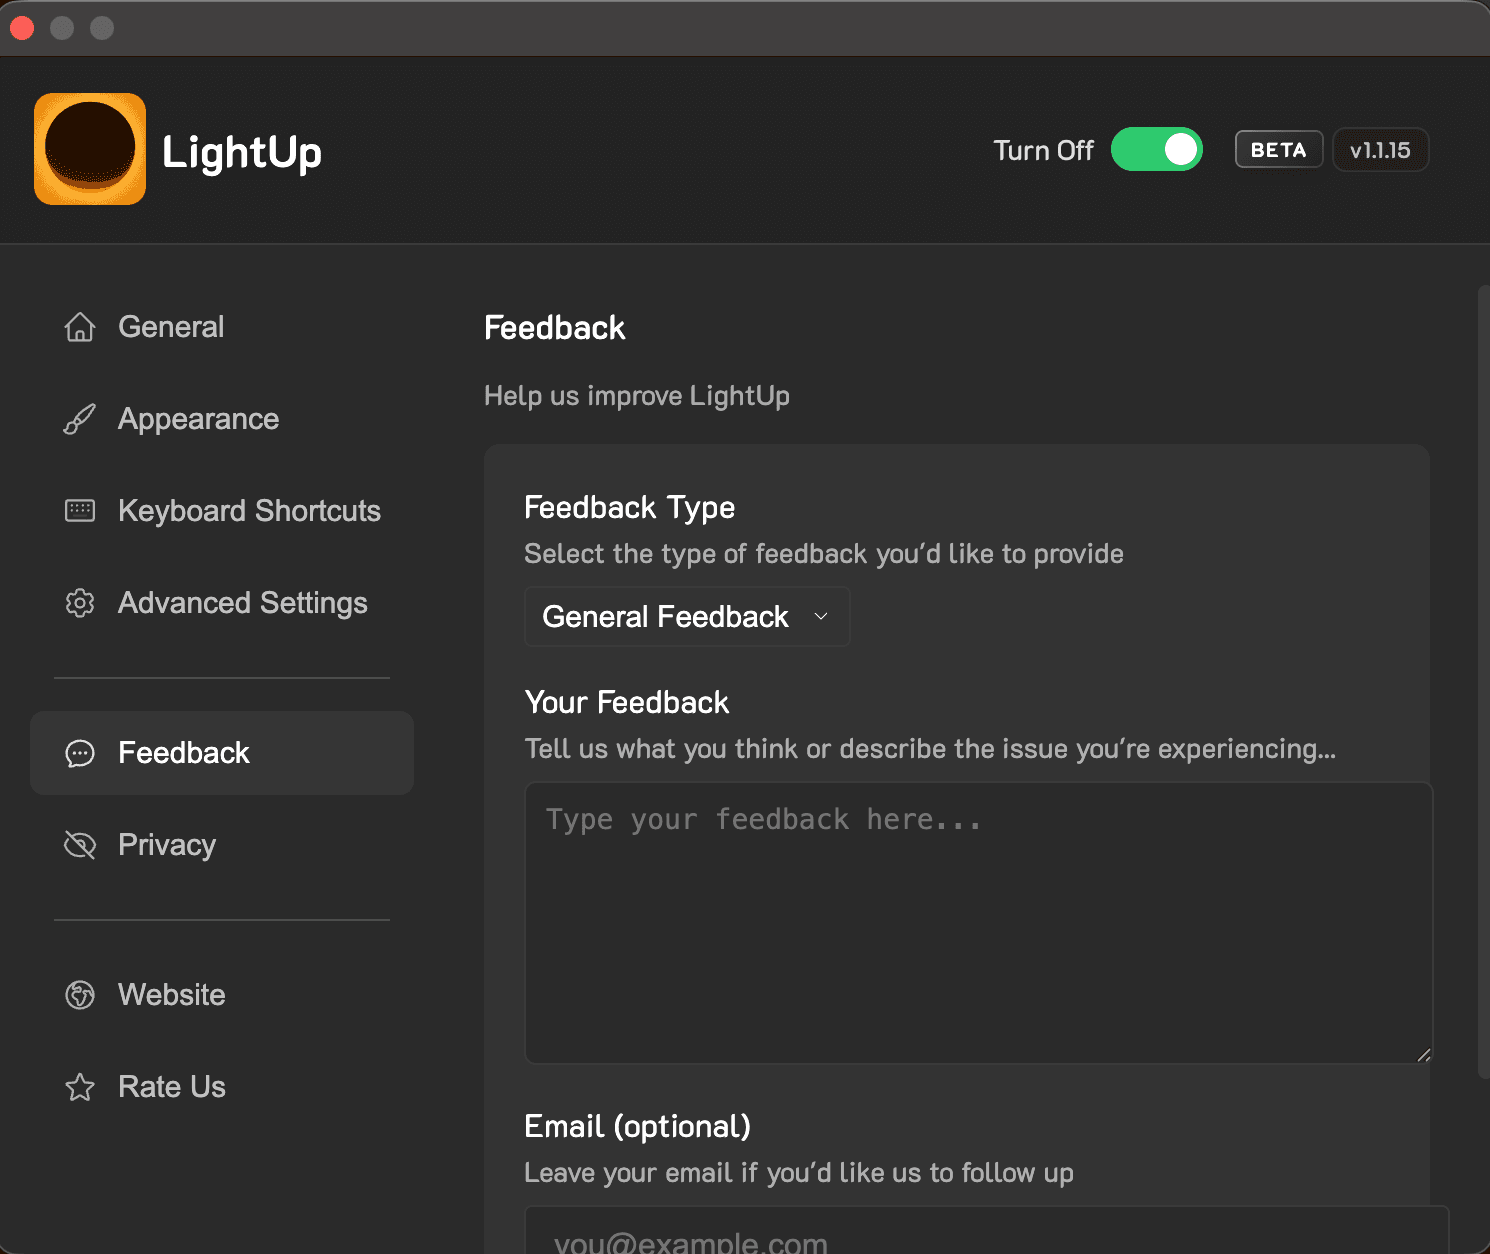This screenshot has height=1254, width=1490.
Task: Open Website via the globe icon
Action: tap(79, 995)
